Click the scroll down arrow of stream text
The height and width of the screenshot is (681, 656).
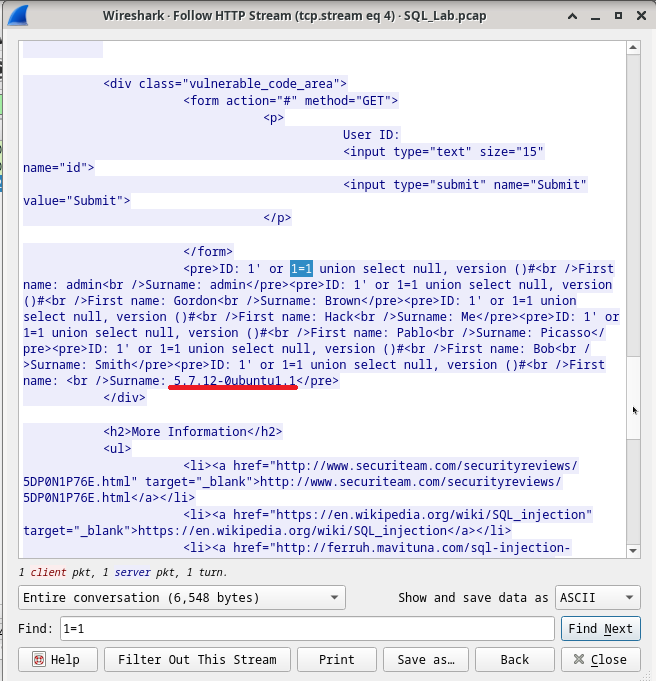(633, 551)
